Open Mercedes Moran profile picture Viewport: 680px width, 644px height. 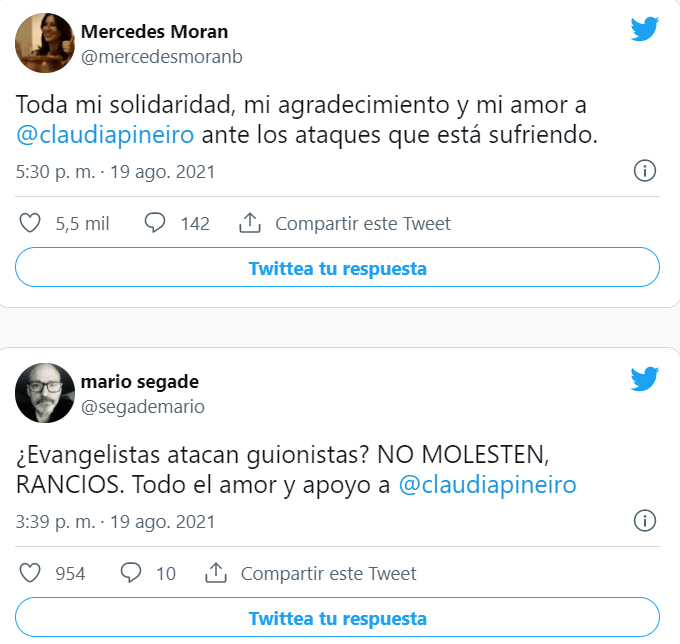[x=45, y=43]
